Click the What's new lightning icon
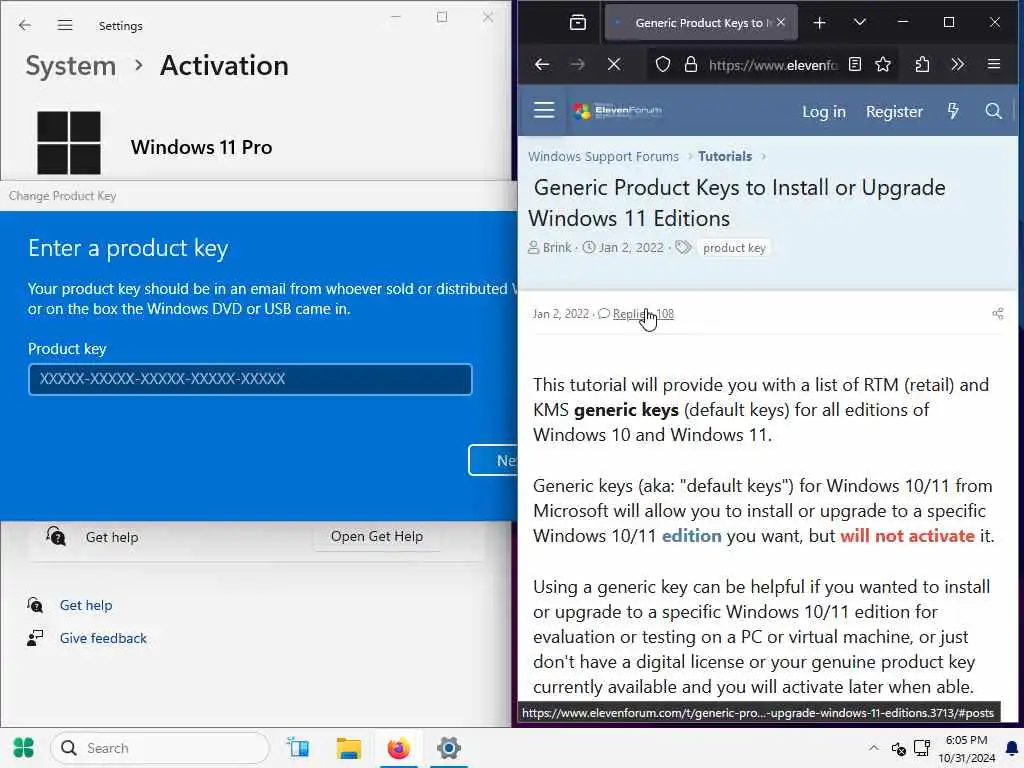The height and width of the screenshot is (768, 1024). click(953, 111)
